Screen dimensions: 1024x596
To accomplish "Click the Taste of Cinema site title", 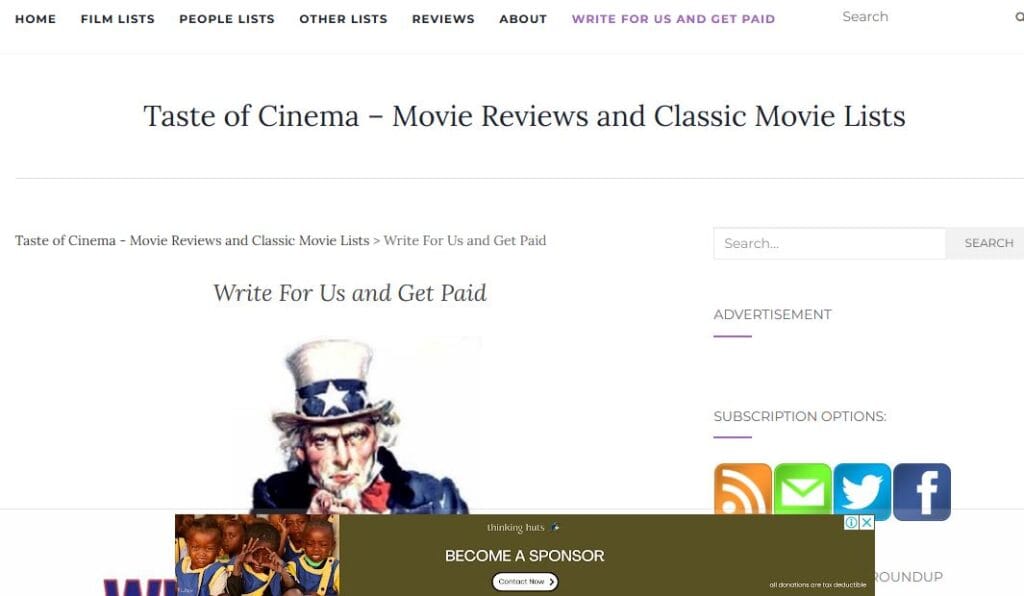I will pos(524,116).
